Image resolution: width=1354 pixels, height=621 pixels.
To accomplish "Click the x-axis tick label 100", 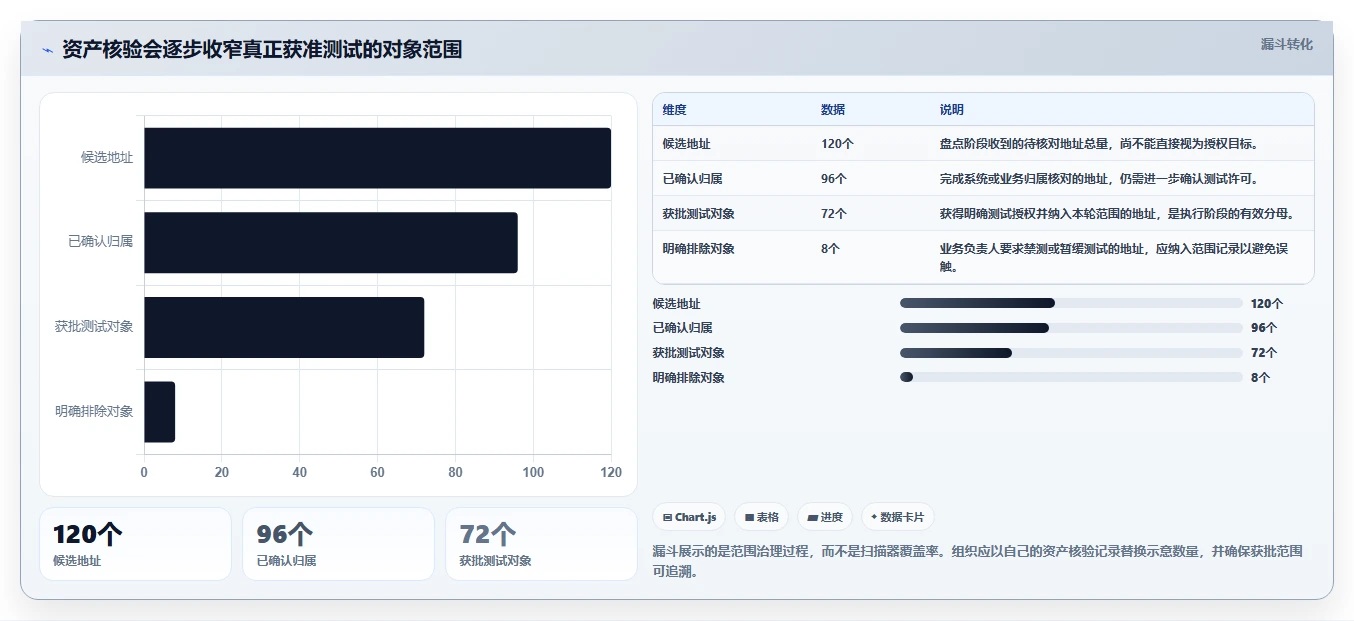I will click(x=533, y=472).
